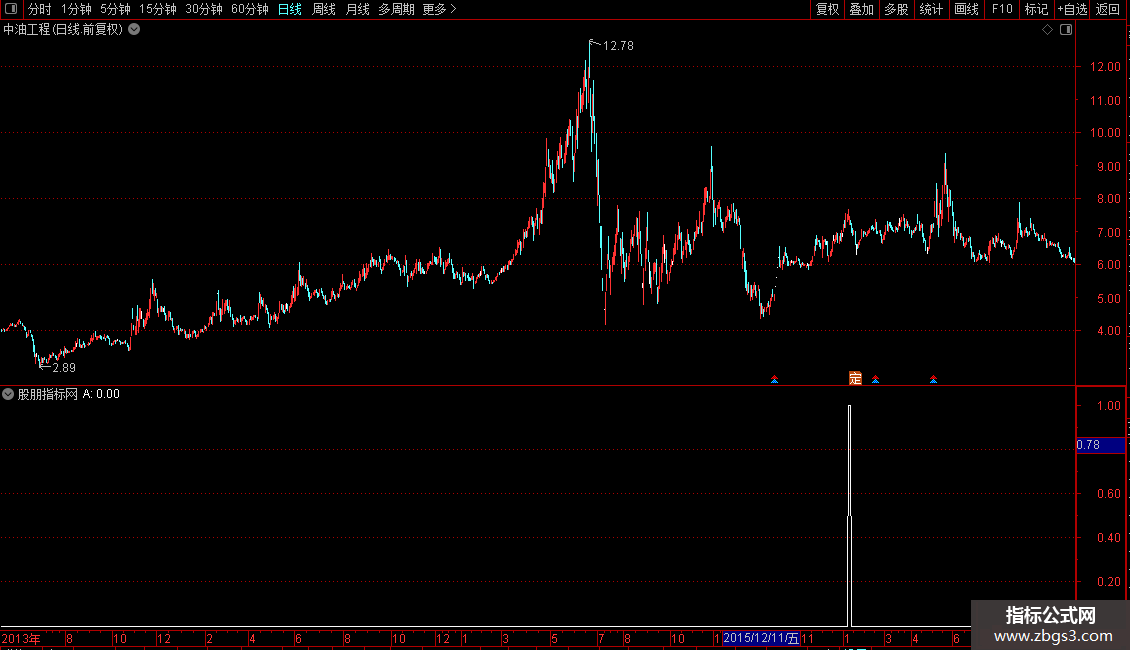The image size is (1130, 650).
Task: Add stock via +自选 button
Action: [x=1072, y=9]
